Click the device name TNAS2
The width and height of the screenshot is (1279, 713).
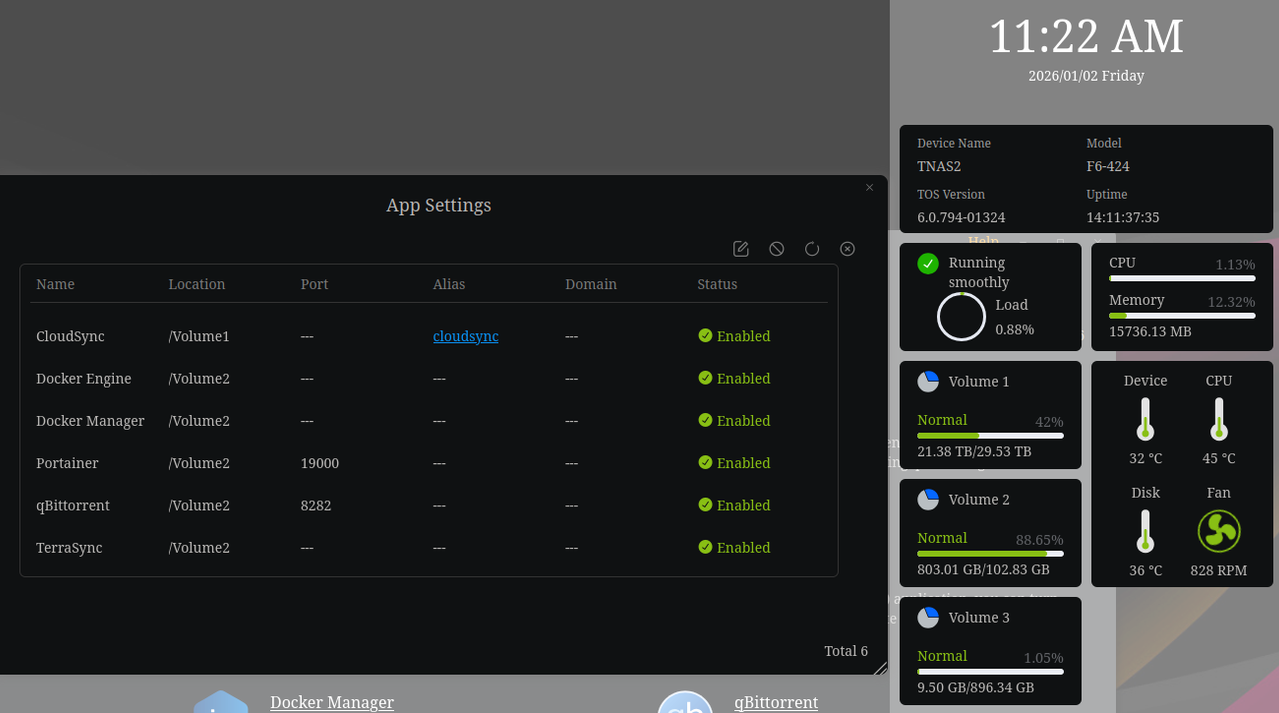pos(939,166)
